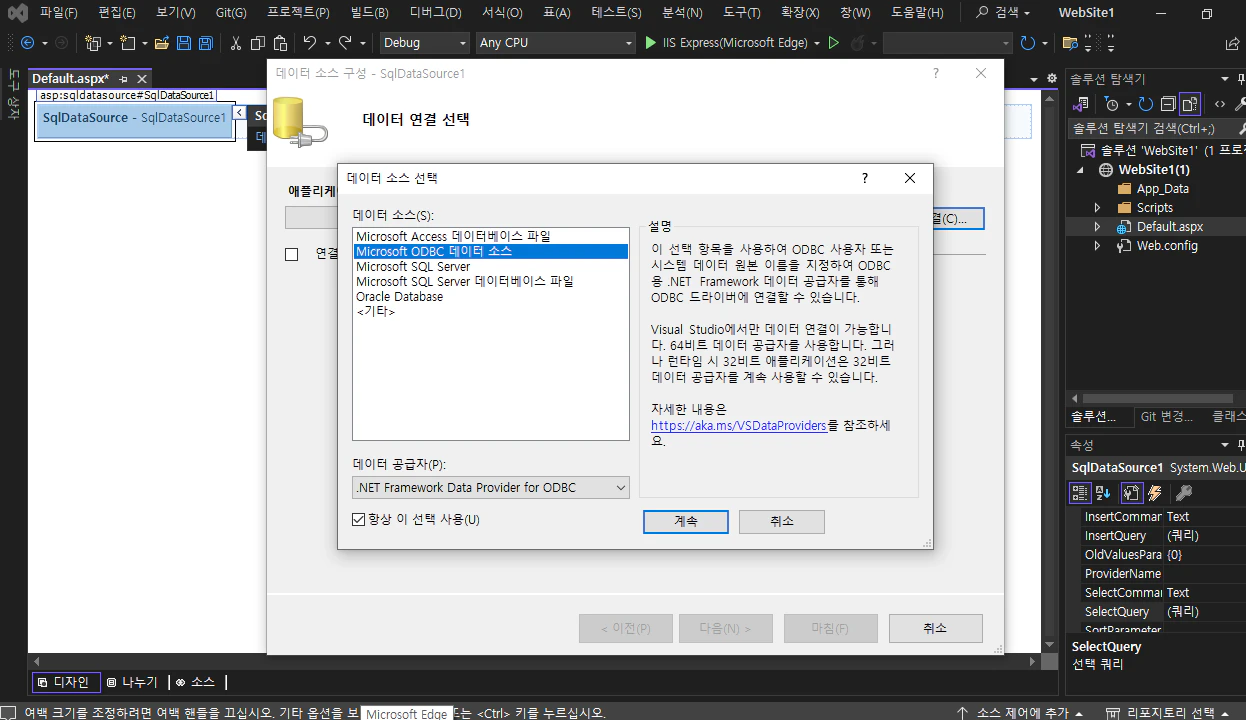
Task: Click the pending changes filter clock icon
Action: click(x=1111, y=104)
